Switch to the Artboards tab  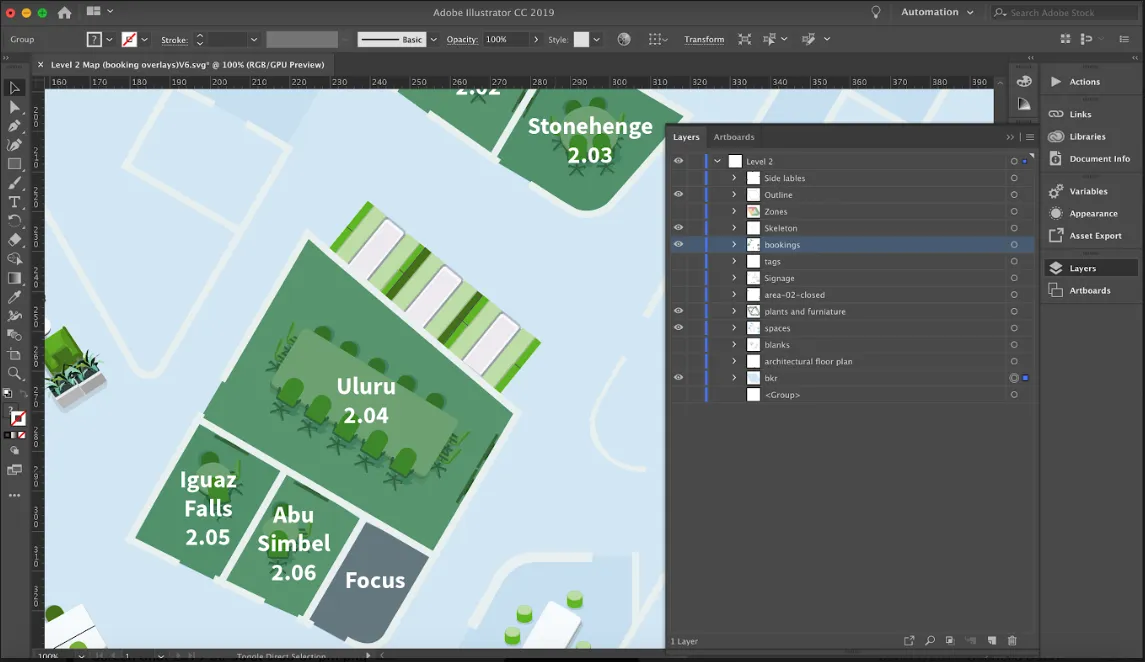pyautogui.click(x=733, y=137)
